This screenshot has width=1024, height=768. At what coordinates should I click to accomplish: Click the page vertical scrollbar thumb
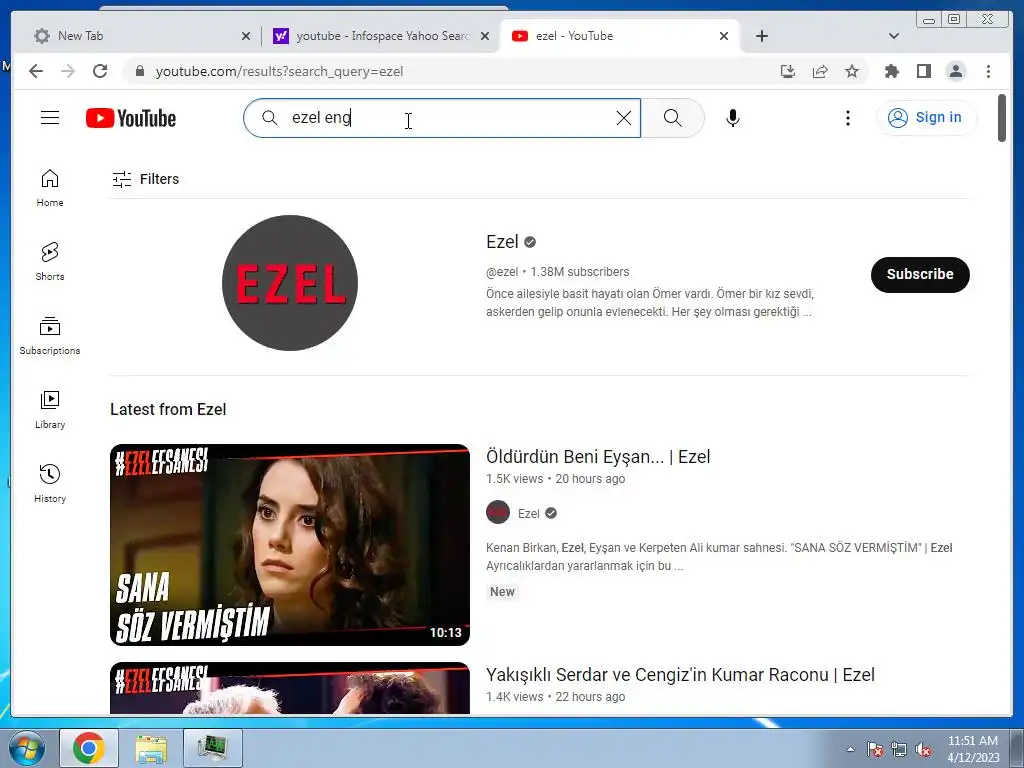1002,118
